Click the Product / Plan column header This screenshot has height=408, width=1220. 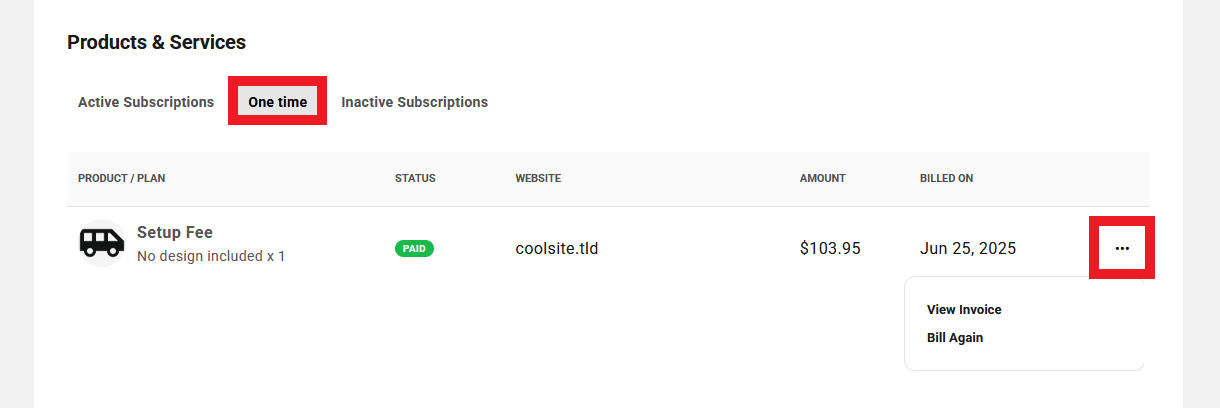pos(122,179)
